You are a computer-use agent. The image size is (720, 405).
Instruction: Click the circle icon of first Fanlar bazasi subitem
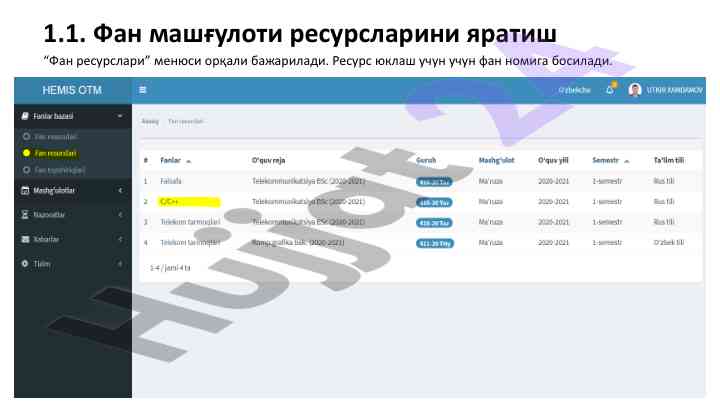[x=26, y=136]
